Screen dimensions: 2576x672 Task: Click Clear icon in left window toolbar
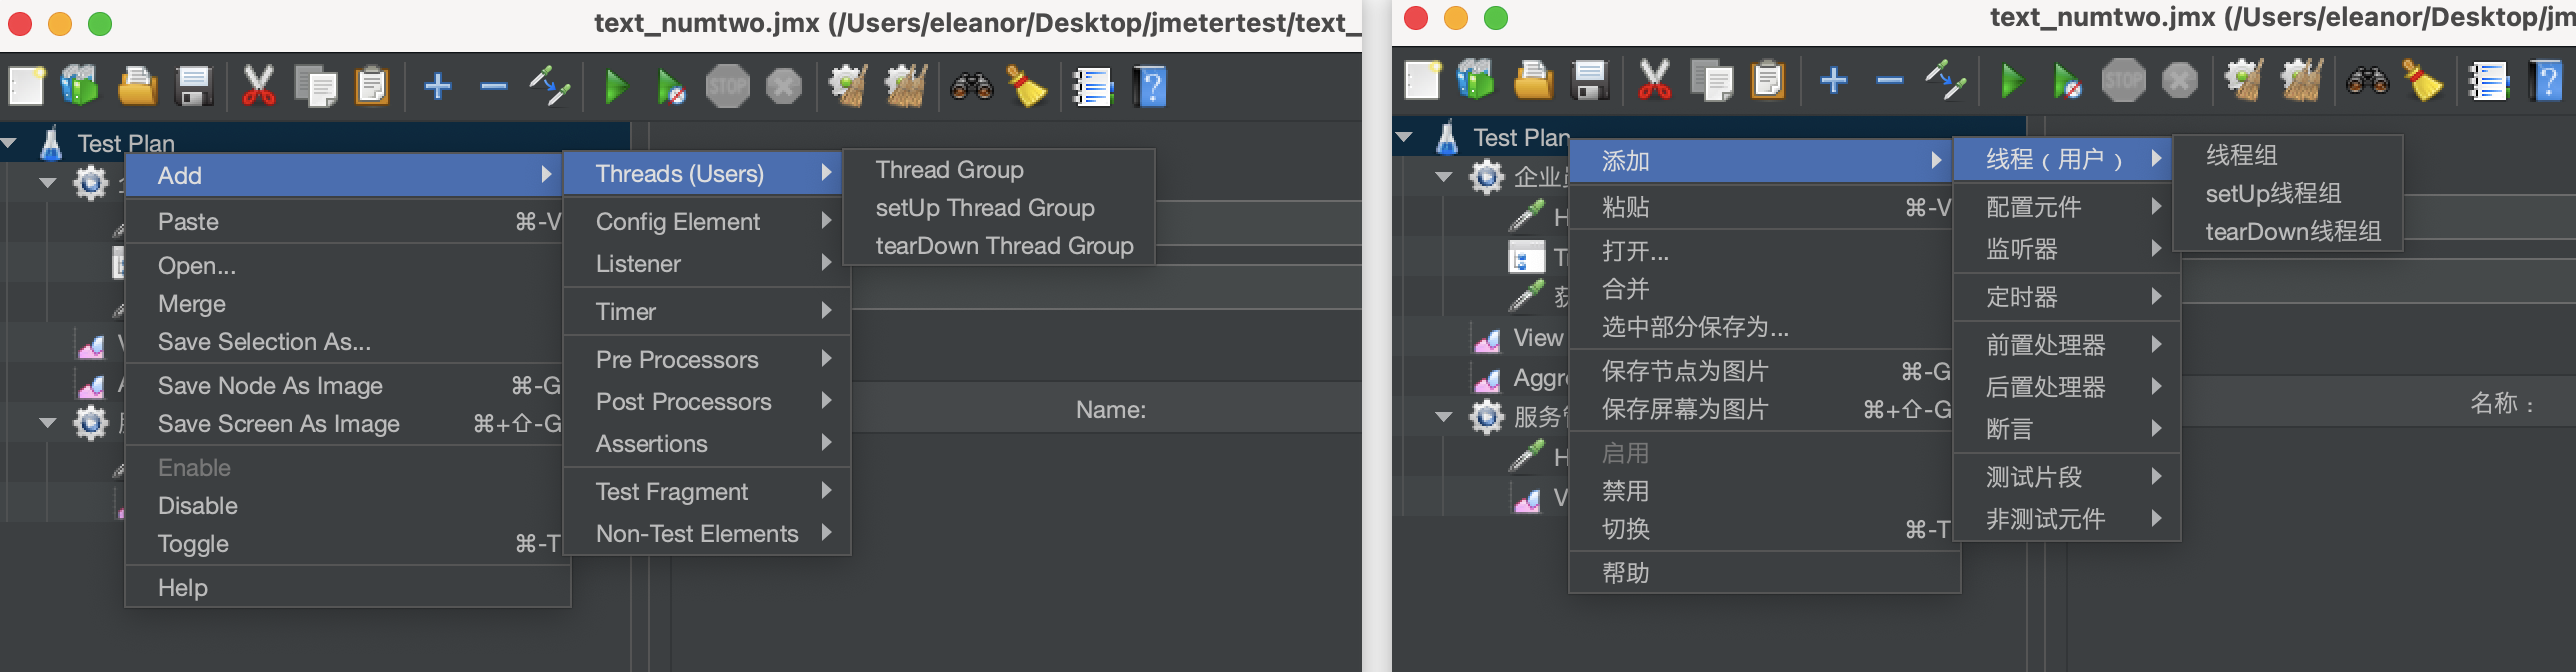point(848,86)
